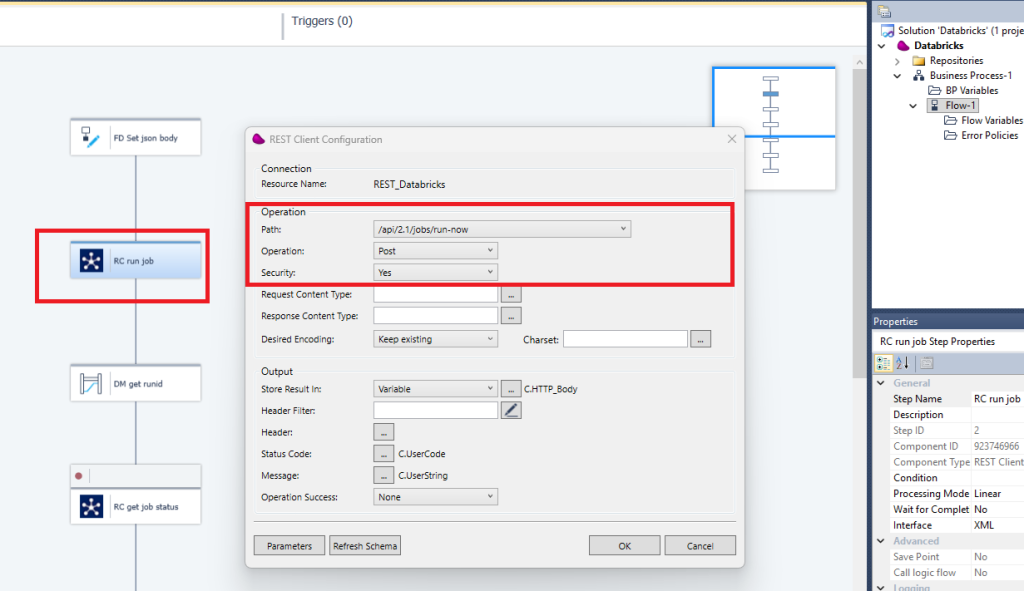The image size is (1024, 591).
Task: Click the RC get job status step icon
Action: [91, 507]
